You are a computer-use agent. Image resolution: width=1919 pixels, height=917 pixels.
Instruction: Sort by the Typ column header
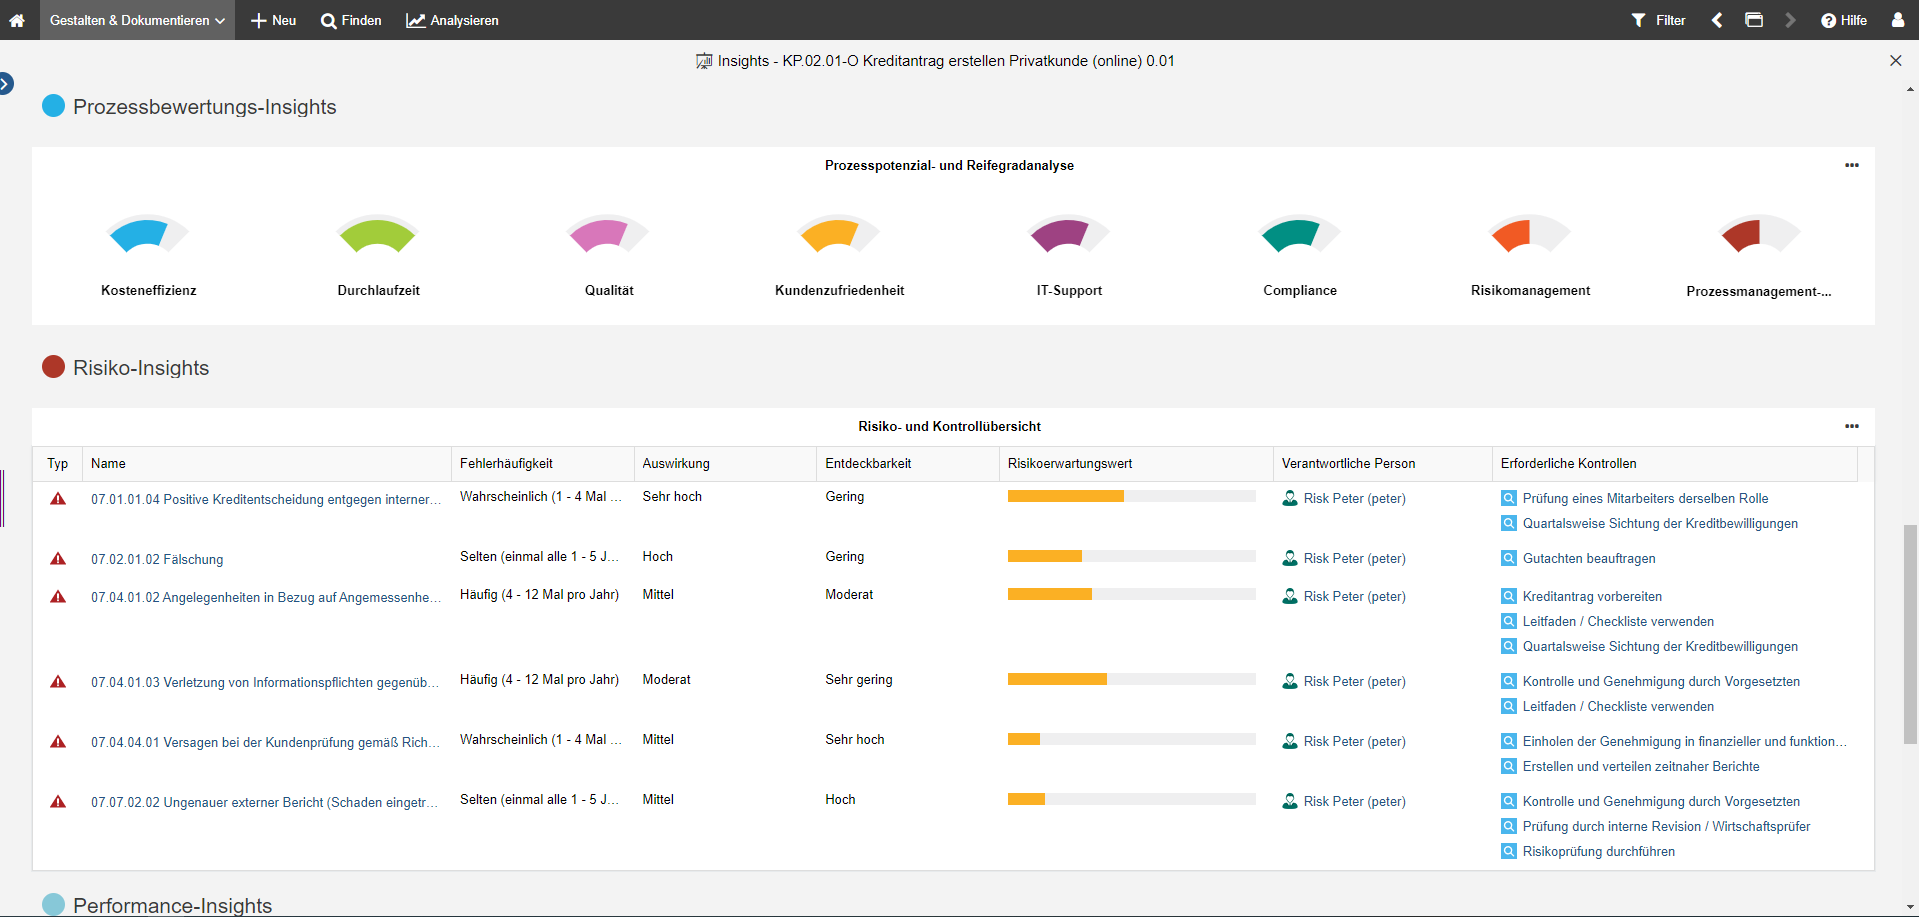click(58, 464)
